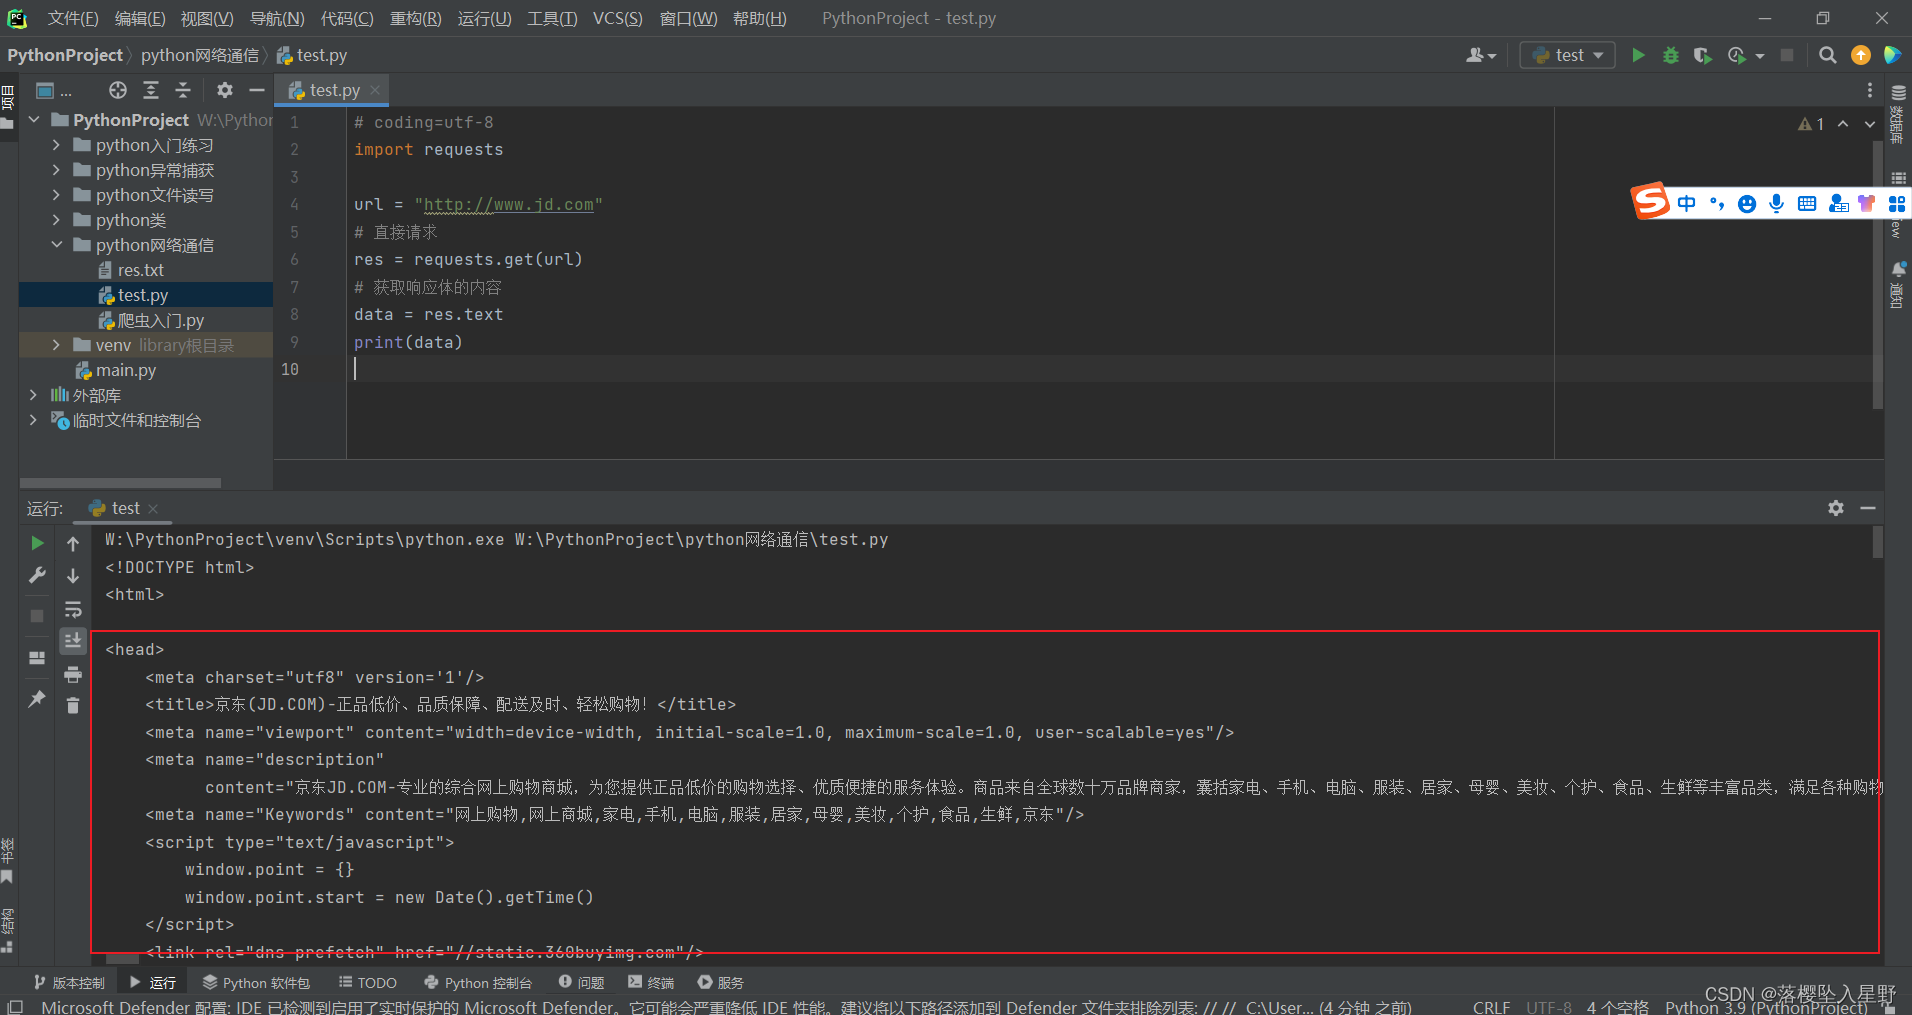This screenshot has height=1015, width=1912.
Task: Collapse the PythonProject root folder
Action: click(34, 120)
